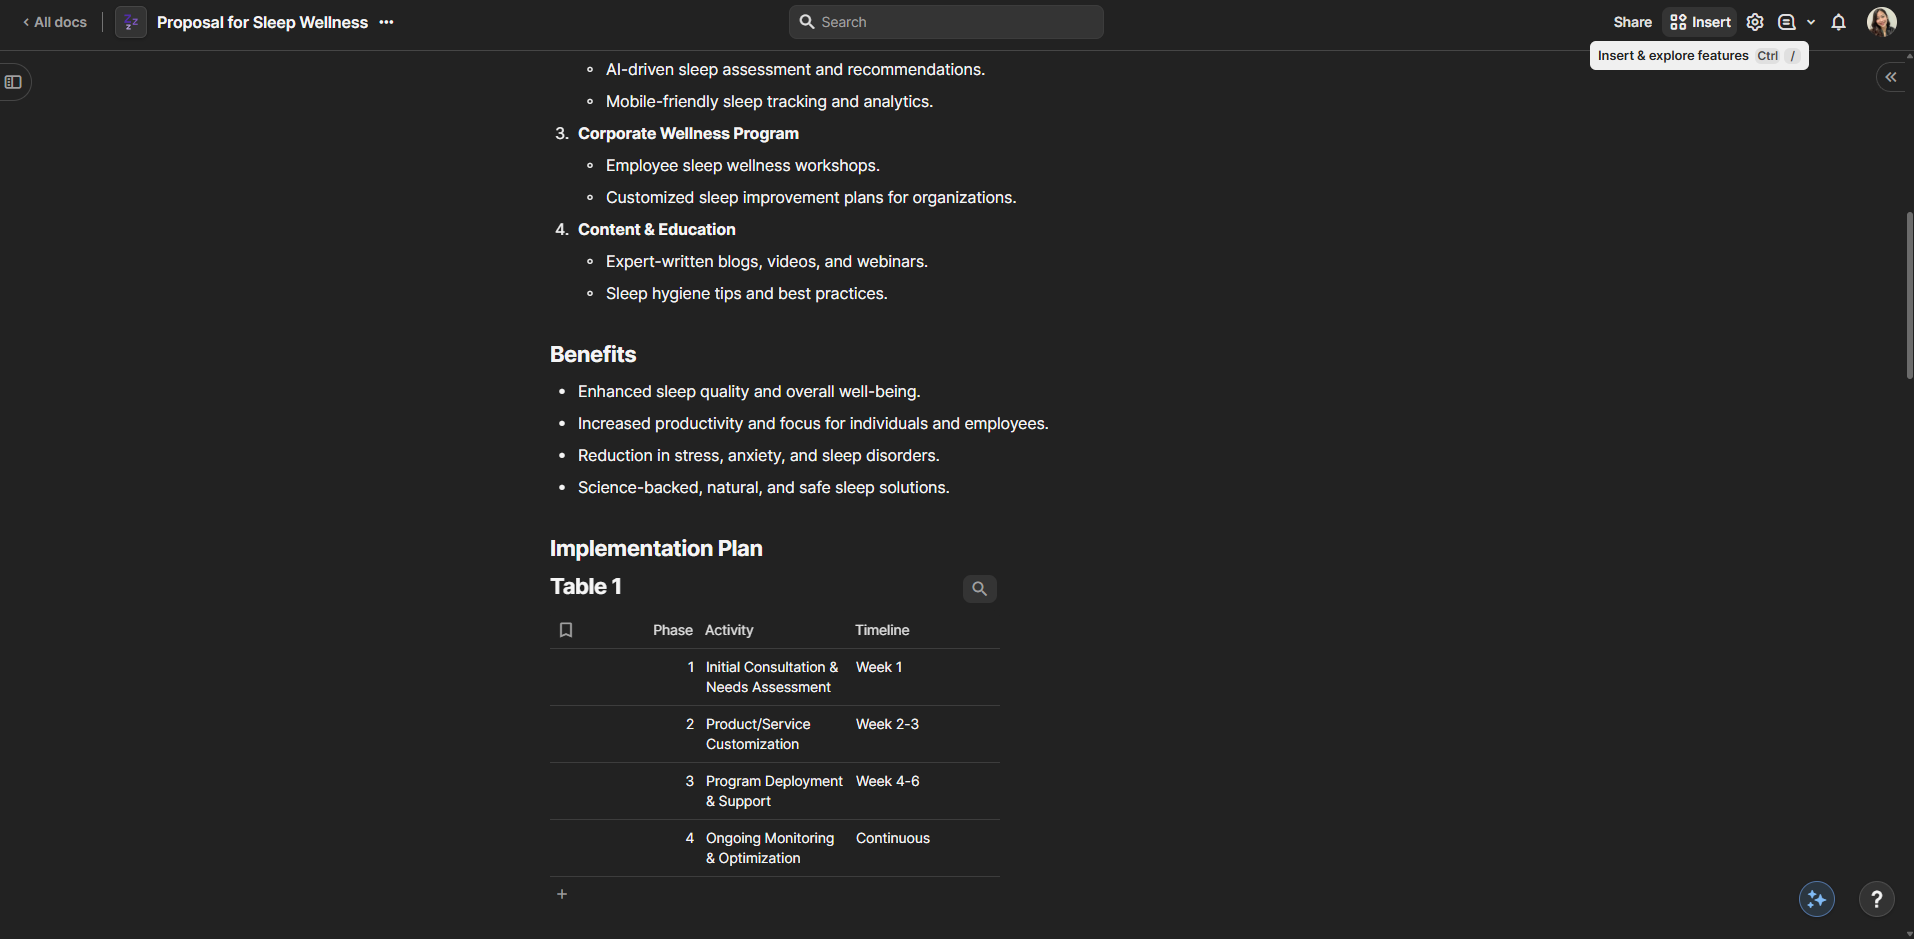
Task: Open the comments panel icon
Action: pos(1786,22)
